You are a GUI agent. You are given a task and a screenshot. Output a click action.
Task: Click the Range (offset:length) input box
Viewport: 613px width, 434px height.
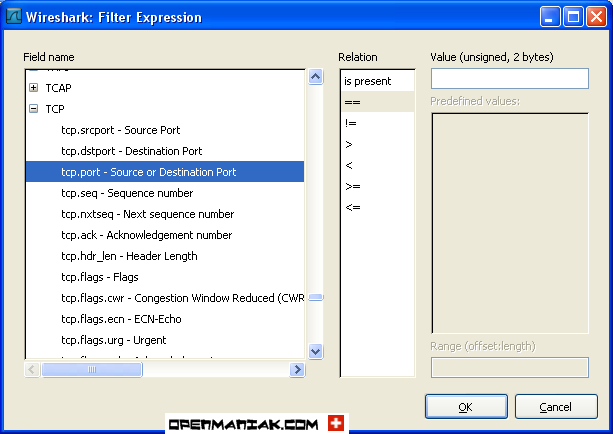(x=510, y=368)
